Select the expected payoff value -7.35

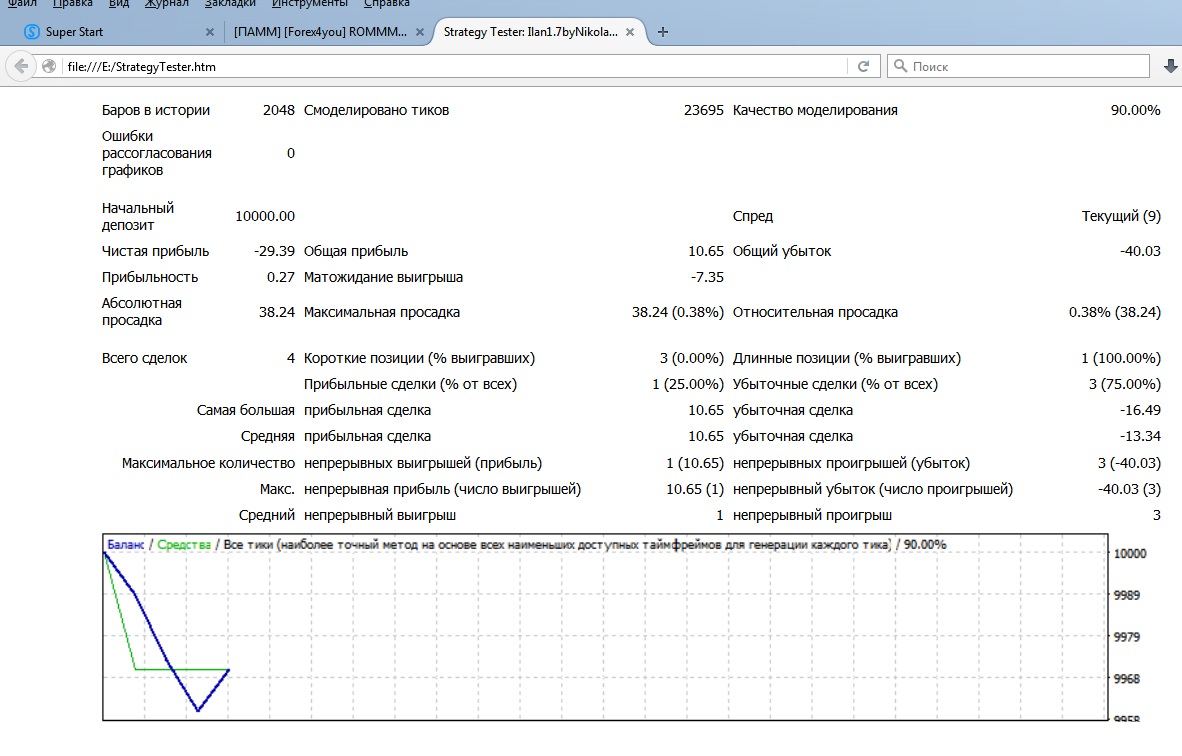coord(707,277)
